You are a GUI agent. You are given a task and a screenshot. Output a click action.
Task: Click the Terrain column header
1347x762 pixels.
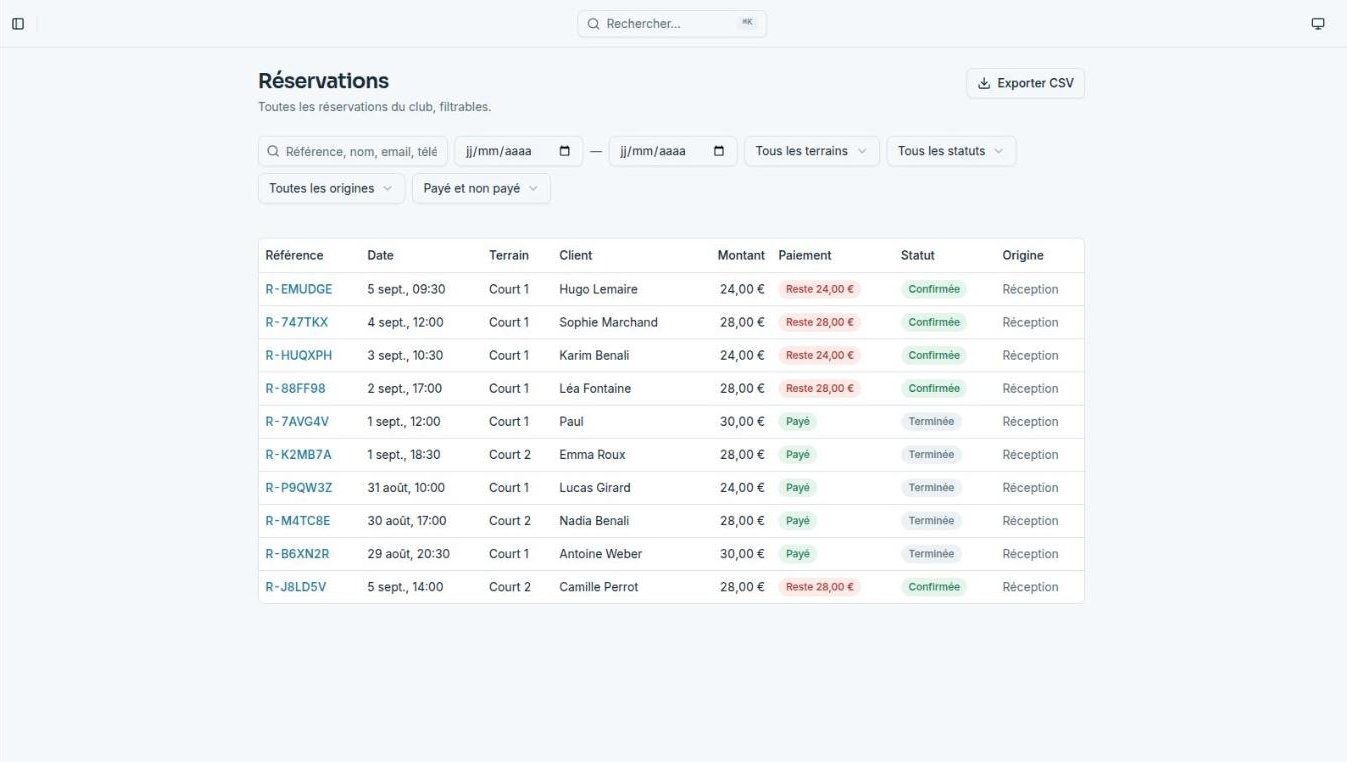pyautogui.click(x=509, y=255)
